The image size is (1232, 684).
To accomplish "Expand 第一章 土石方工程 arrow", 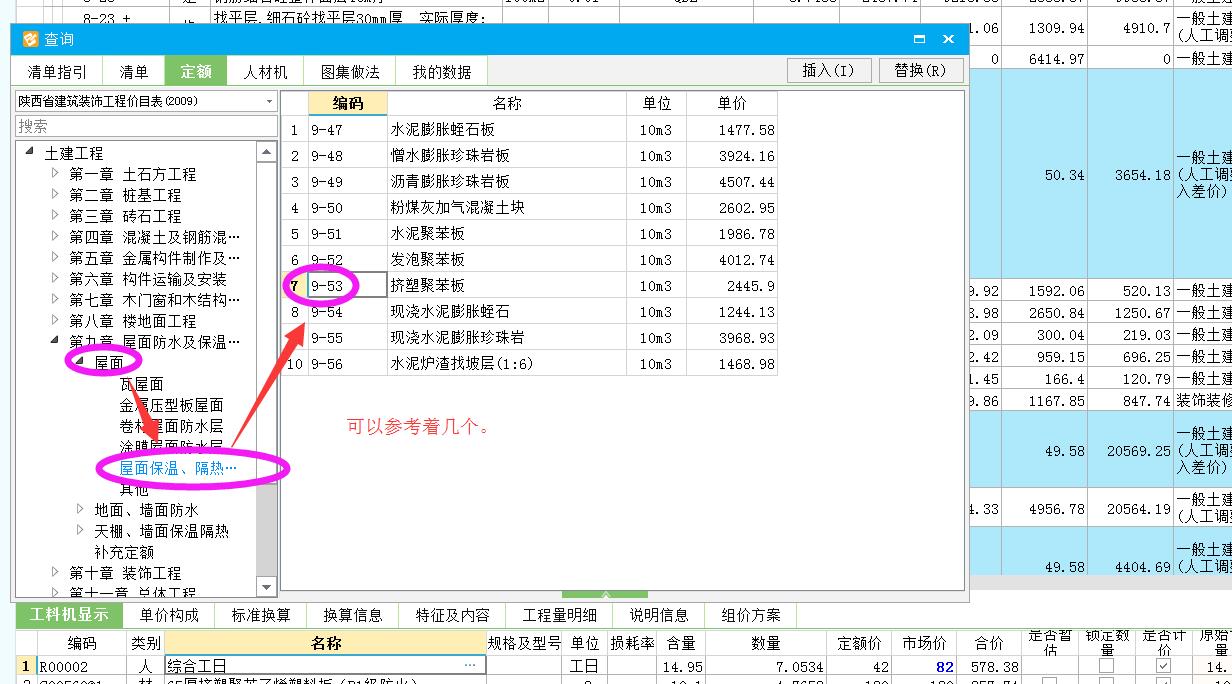I will pos(55,173).
